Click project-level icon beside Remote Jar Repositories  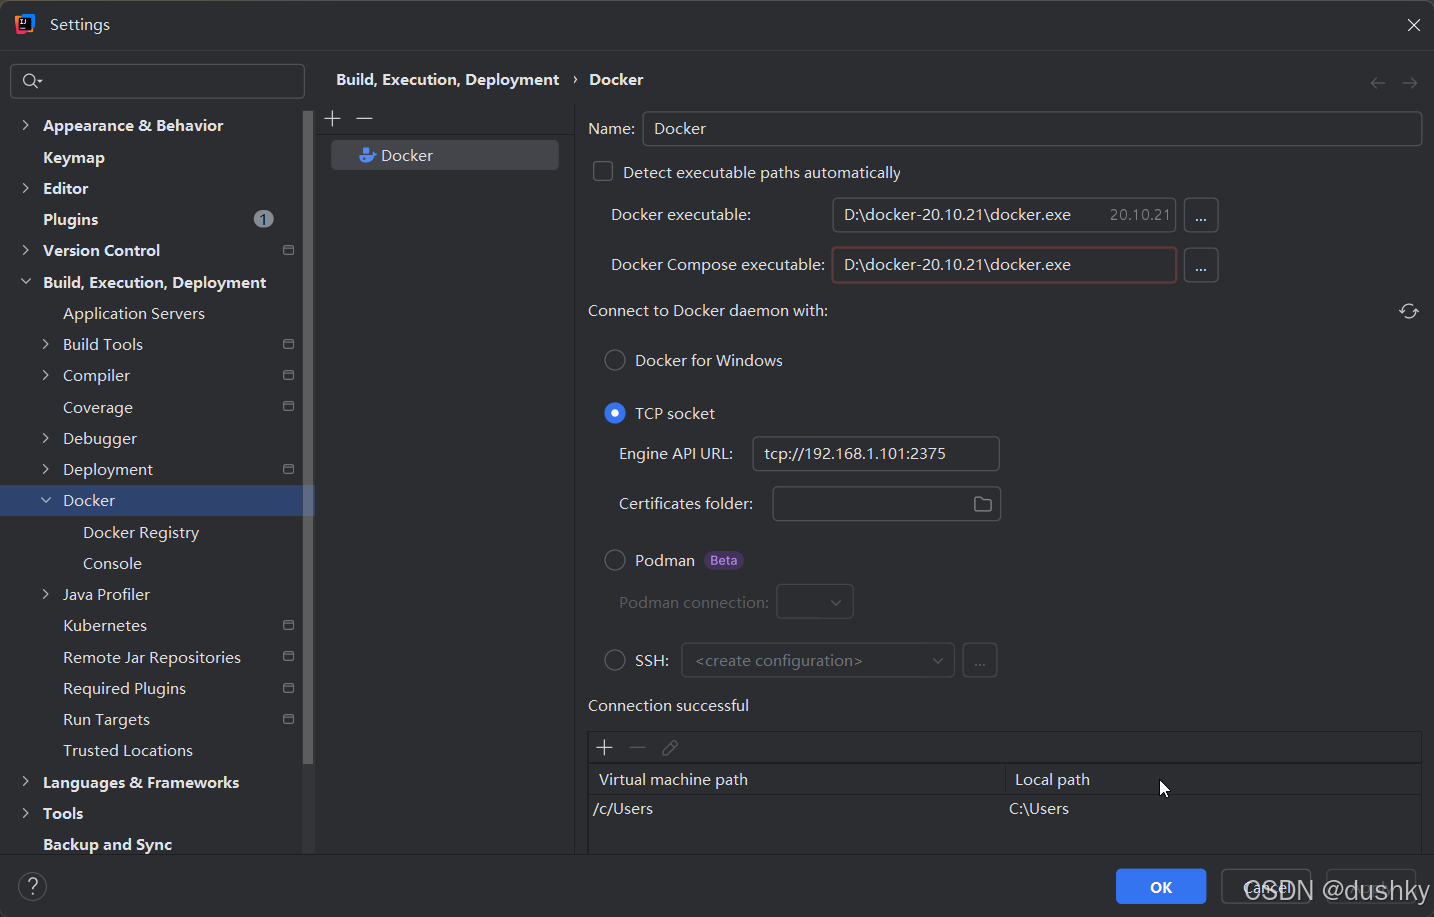coord(288,656)
